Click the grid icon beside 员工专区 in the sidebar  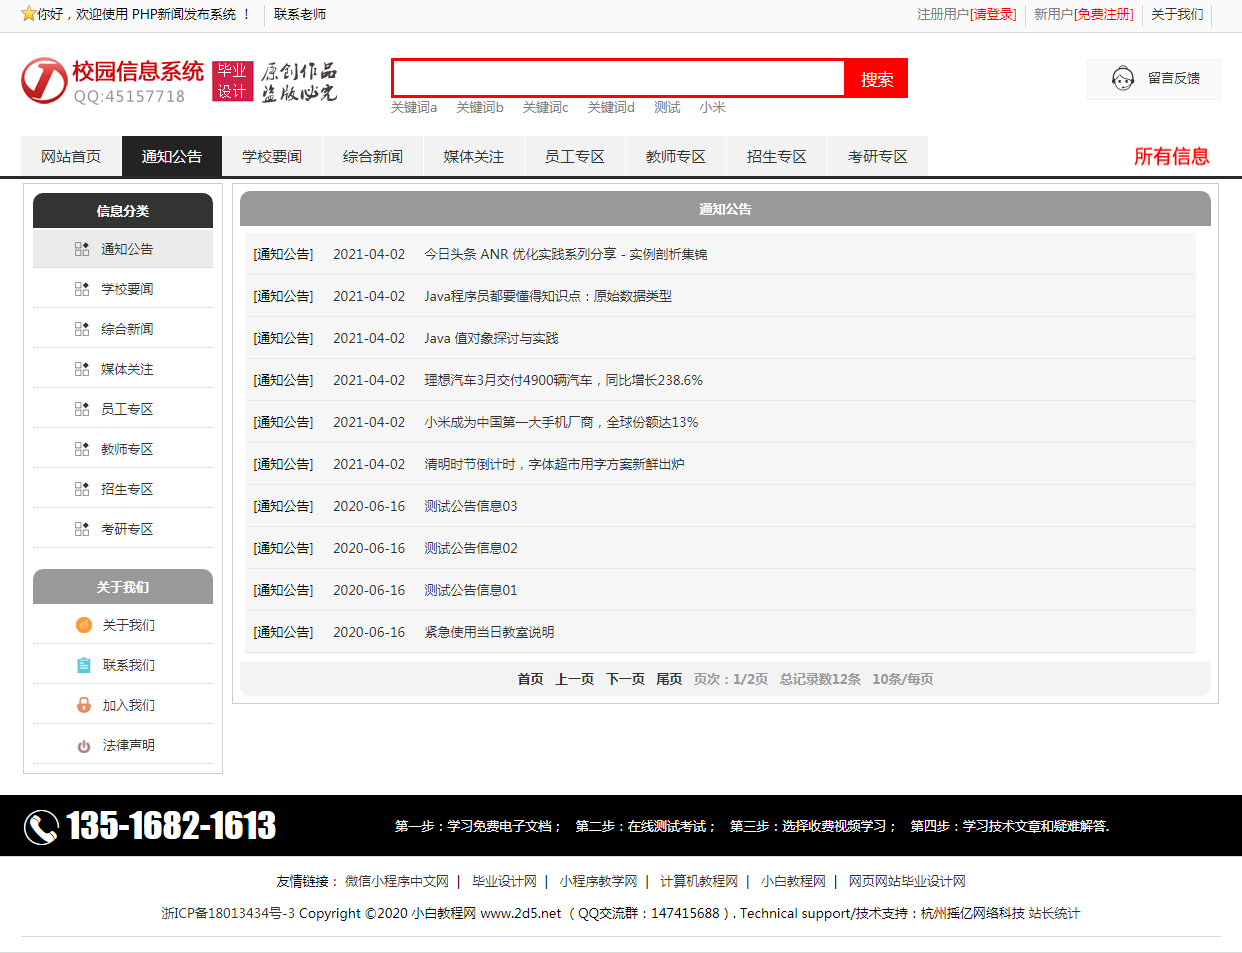point(82,409)
